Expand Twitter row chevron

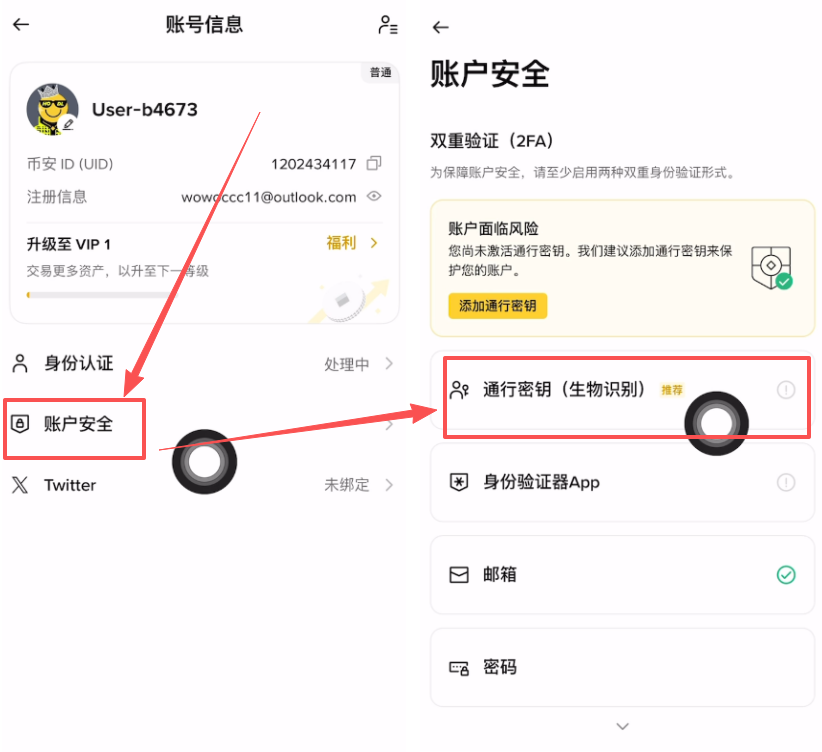(389, 485)
